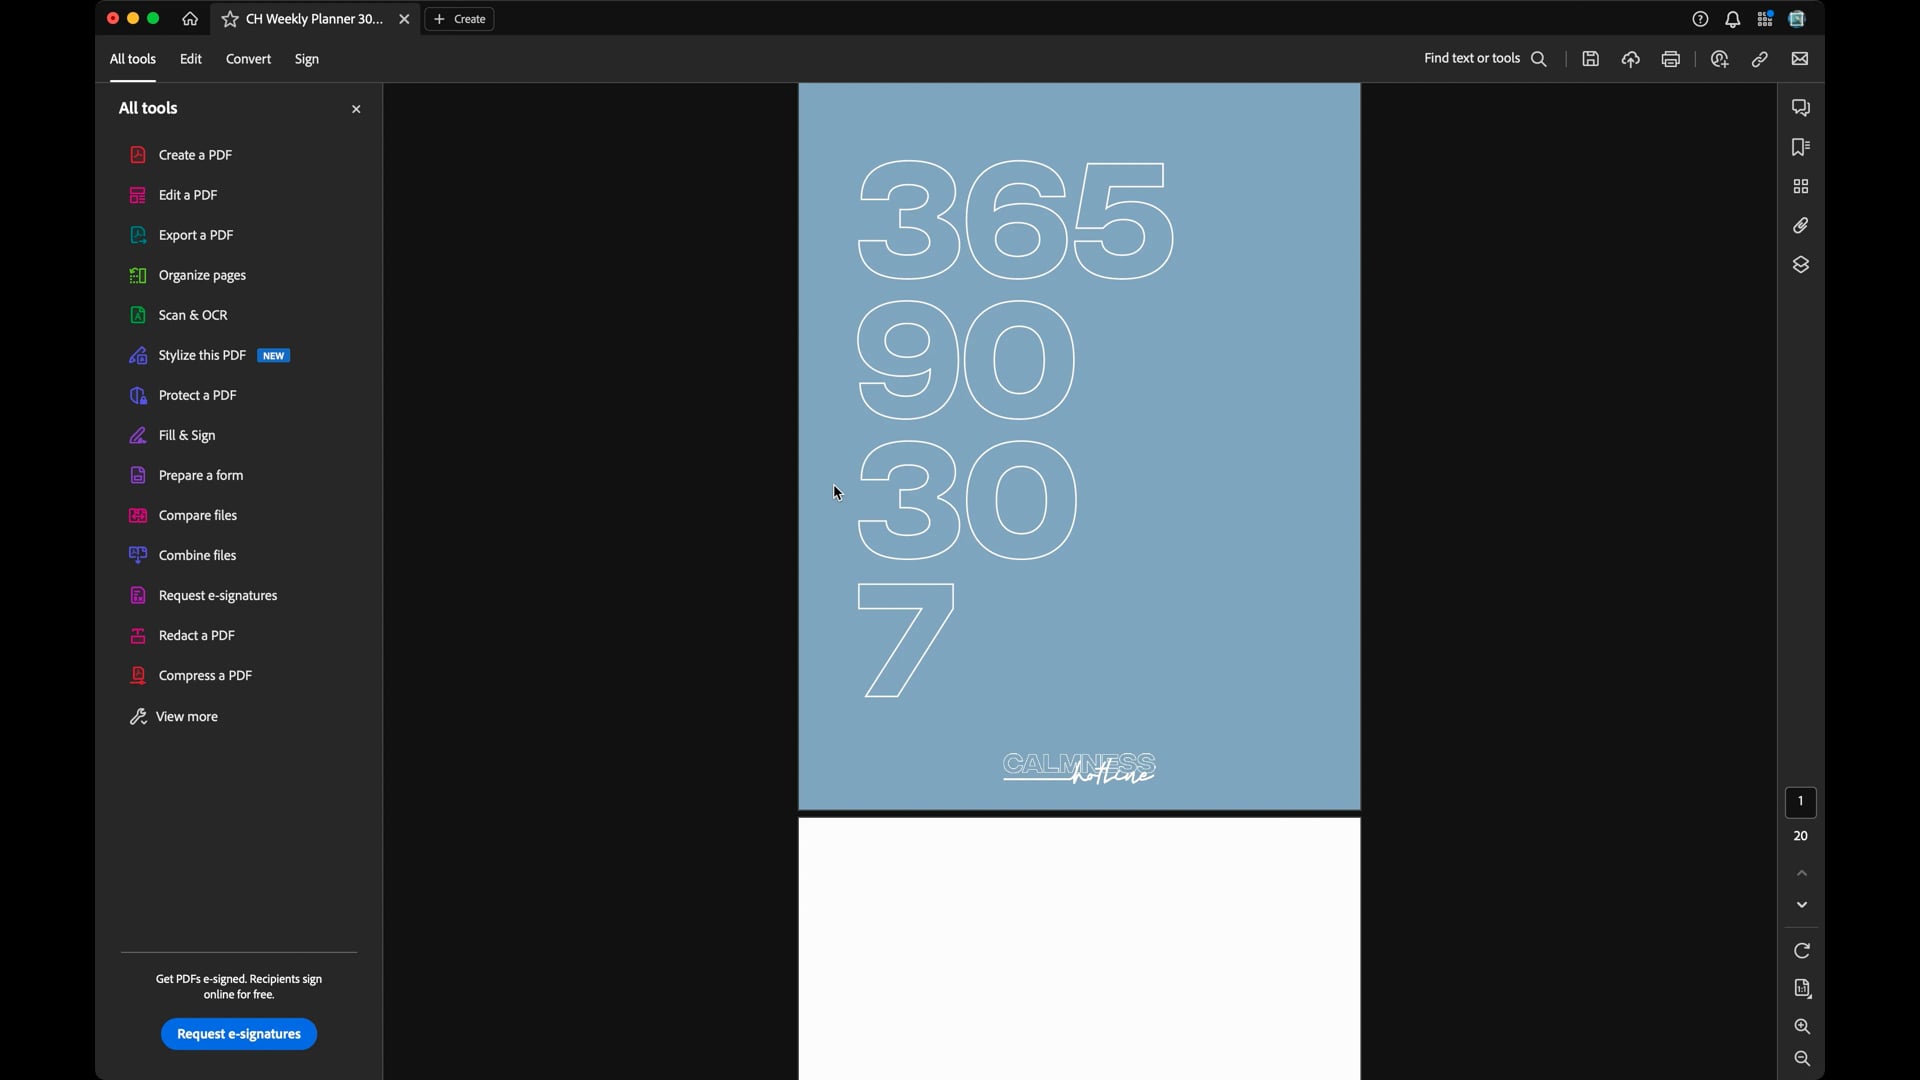
Task: Click the Calmness Hotline logo
Action: coord(1079,768)
